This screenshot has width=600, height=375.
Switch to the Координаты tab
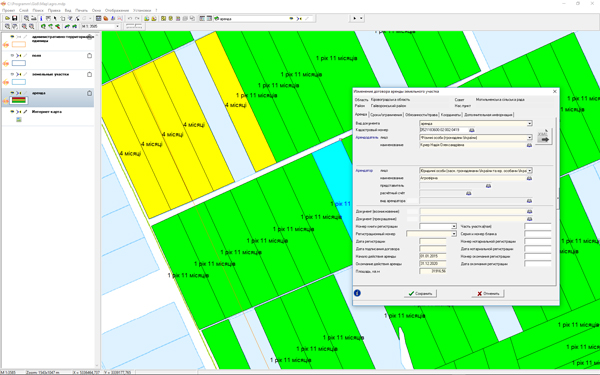point(451,115)
